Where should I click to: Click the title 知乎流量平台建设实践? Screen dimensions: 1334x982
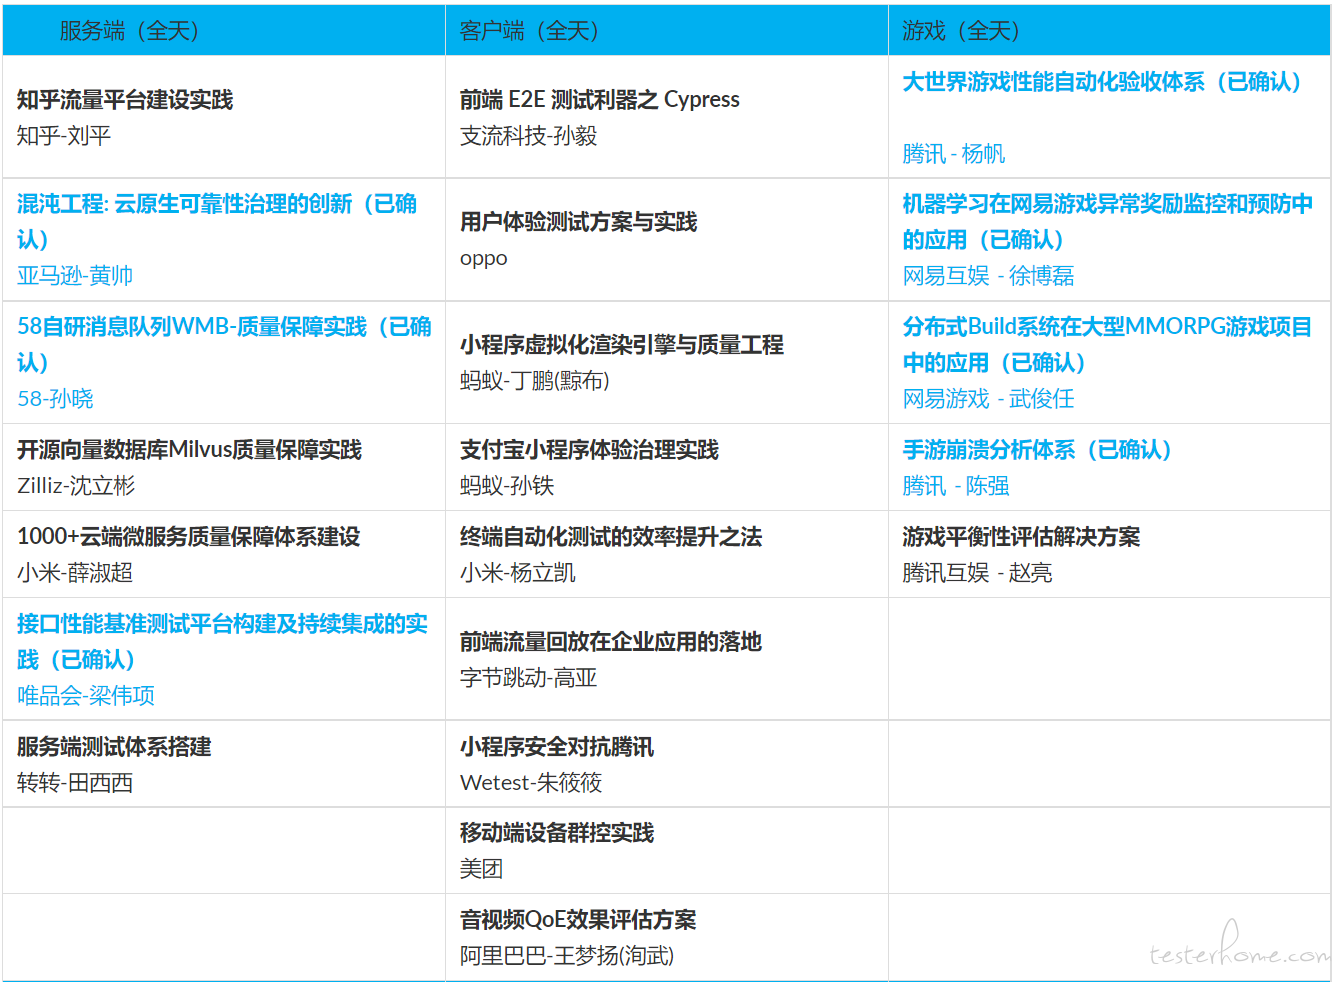tap(125, 100)
